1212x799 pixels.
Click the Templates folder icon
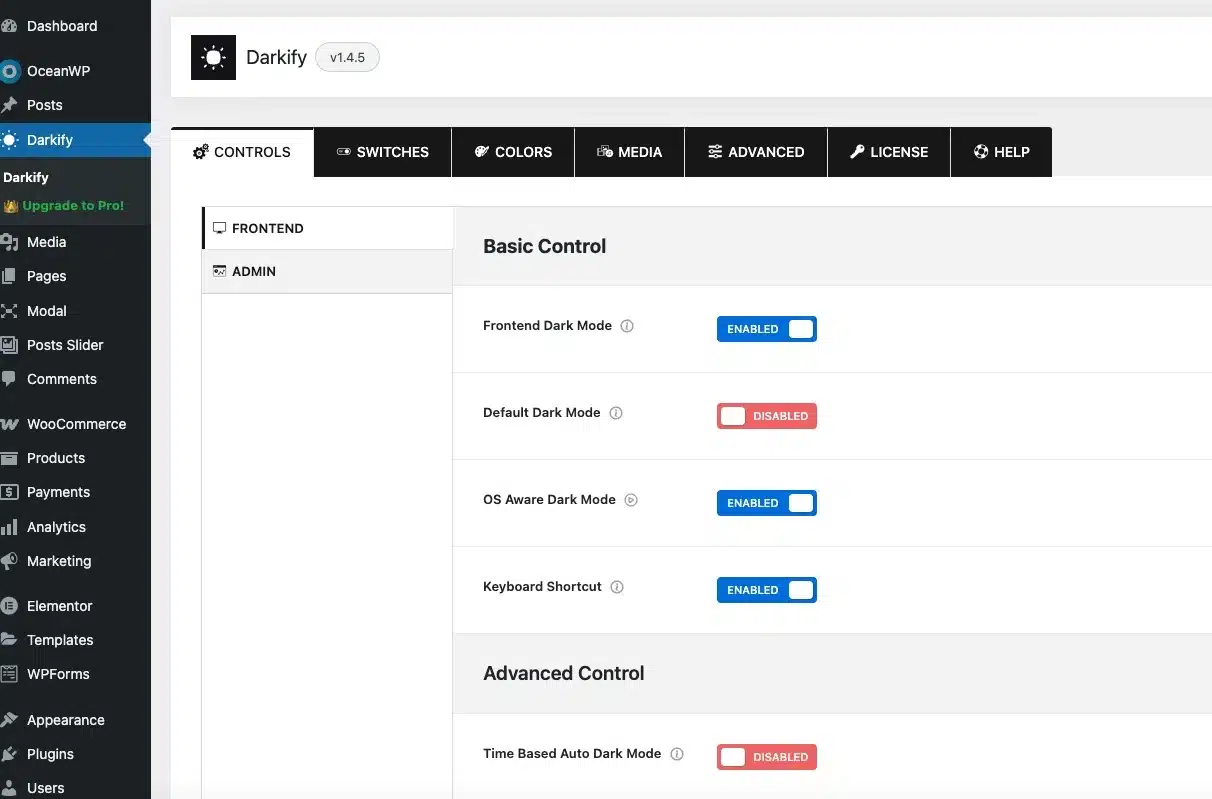(9, 640)
